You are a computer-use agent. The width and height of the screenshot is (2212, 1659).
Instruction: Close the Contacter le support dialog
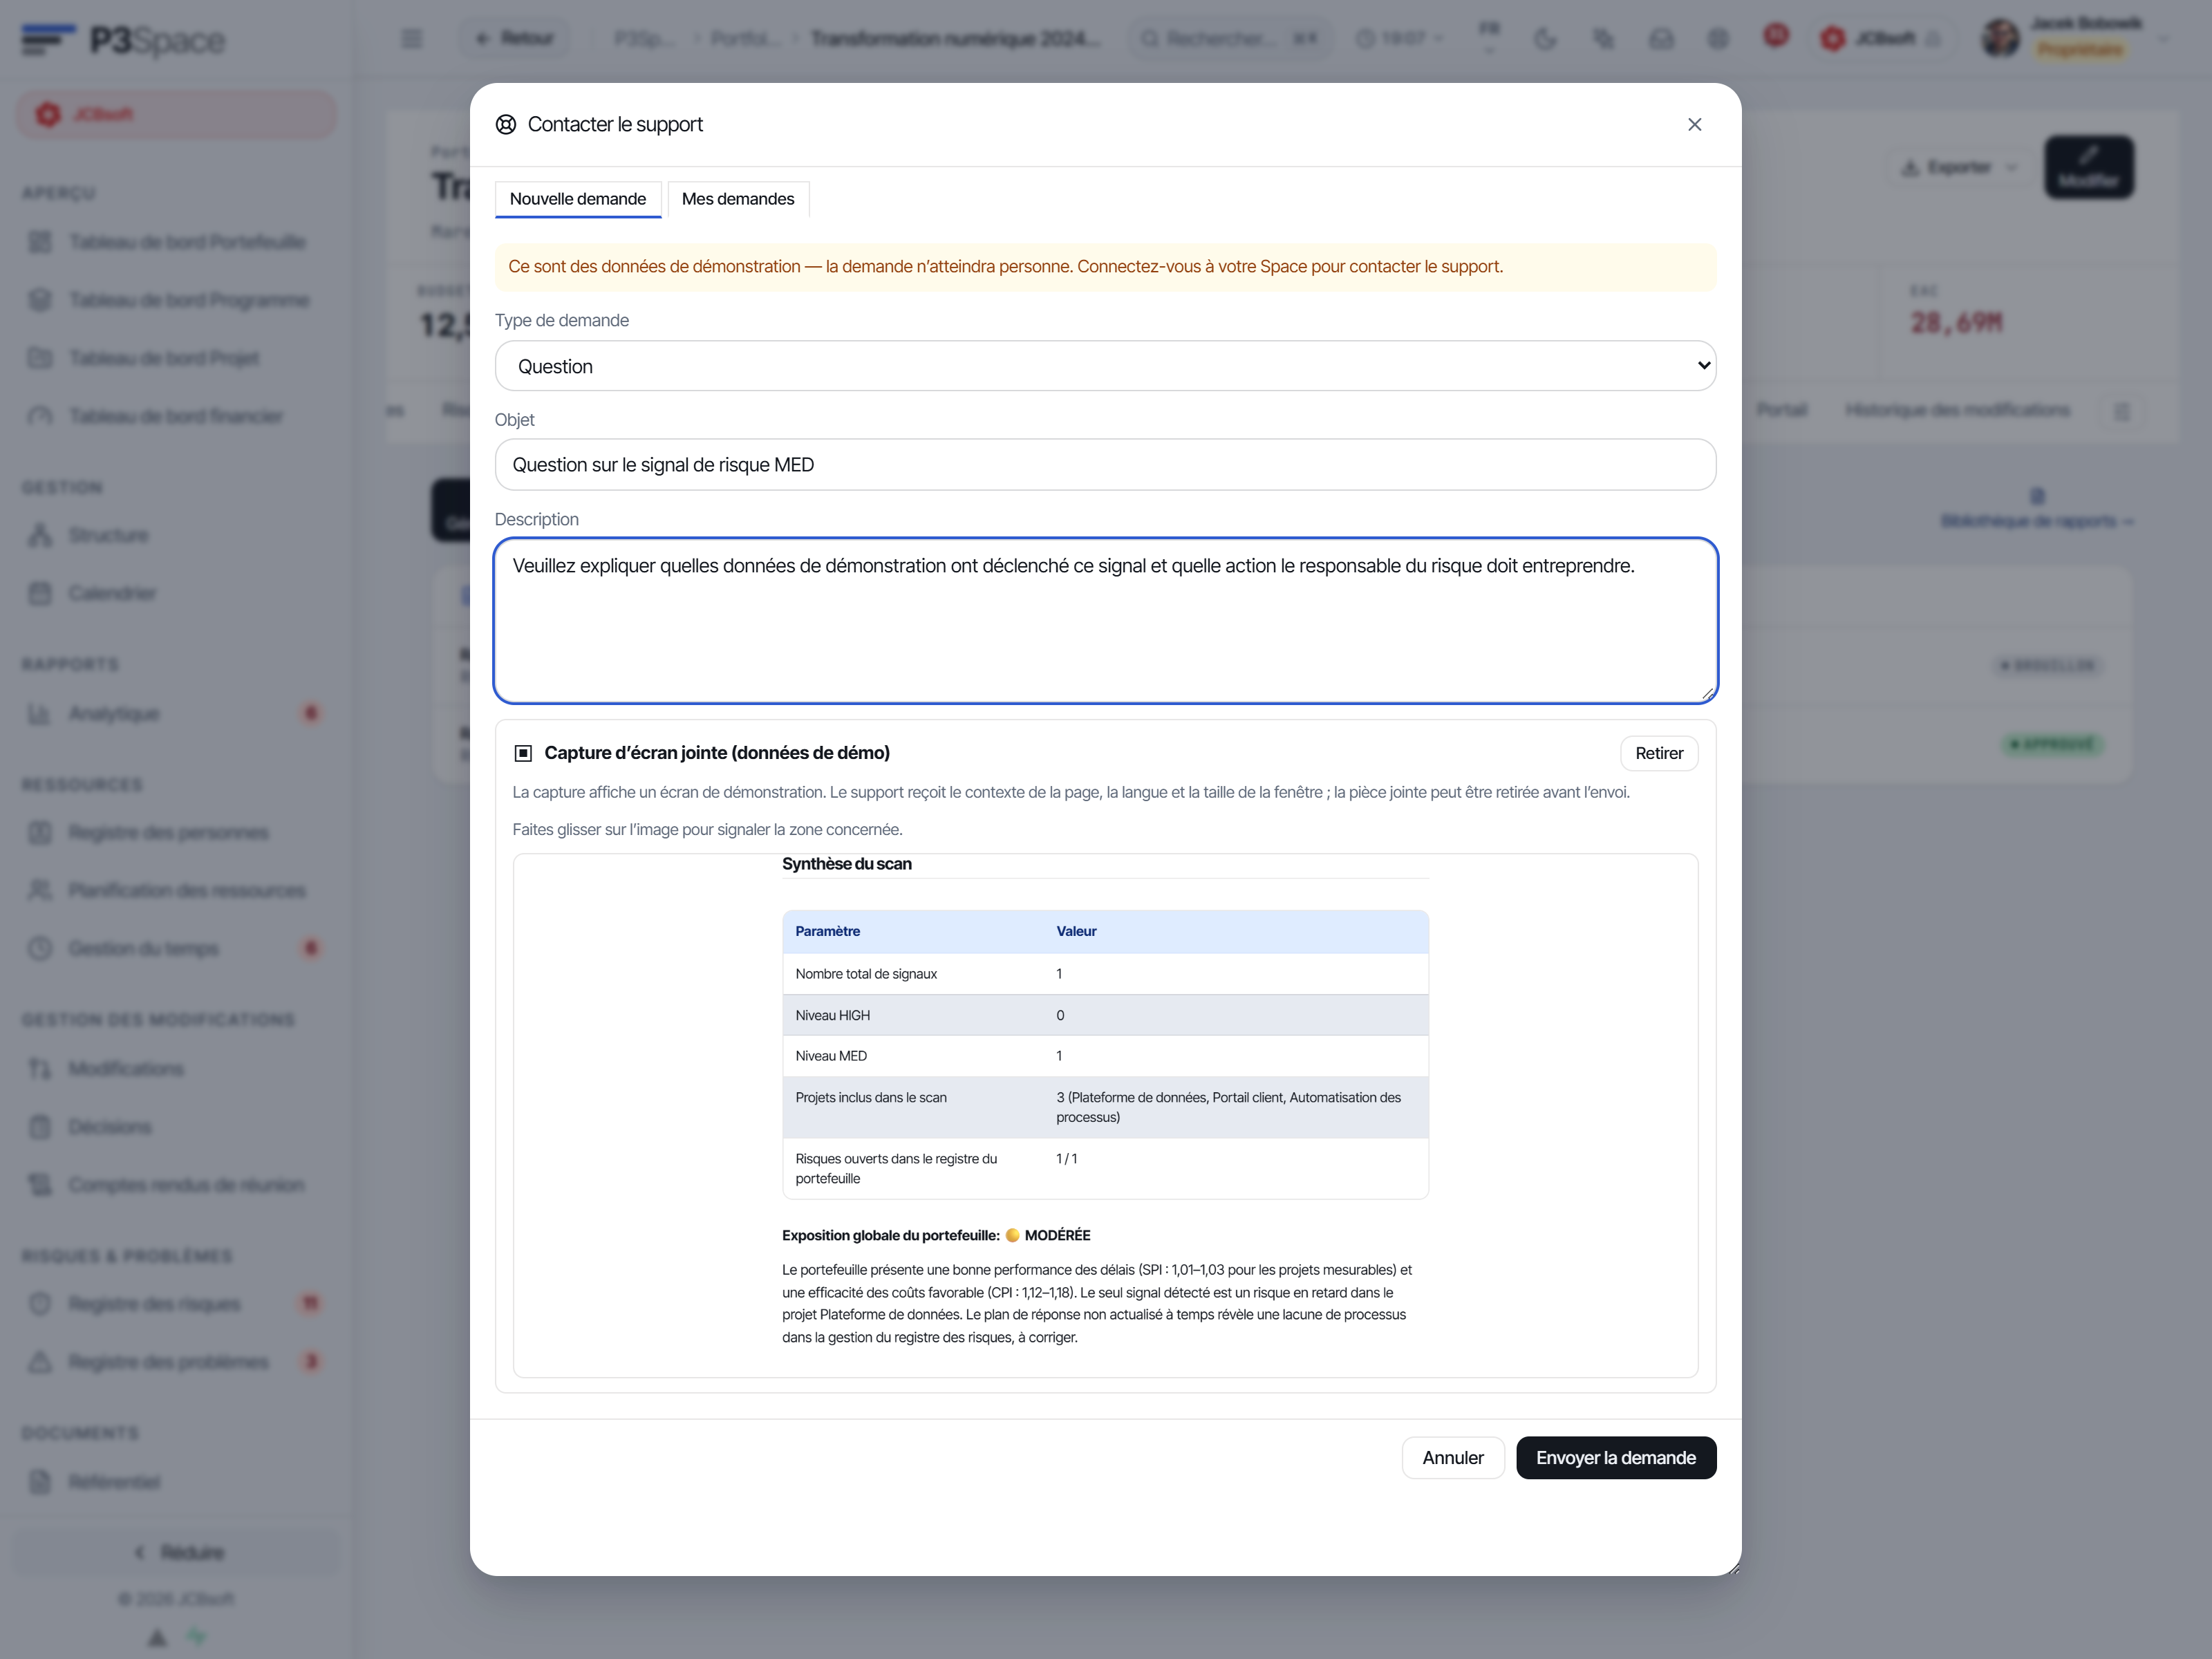pyautogui.click(x=1694, y=124)
